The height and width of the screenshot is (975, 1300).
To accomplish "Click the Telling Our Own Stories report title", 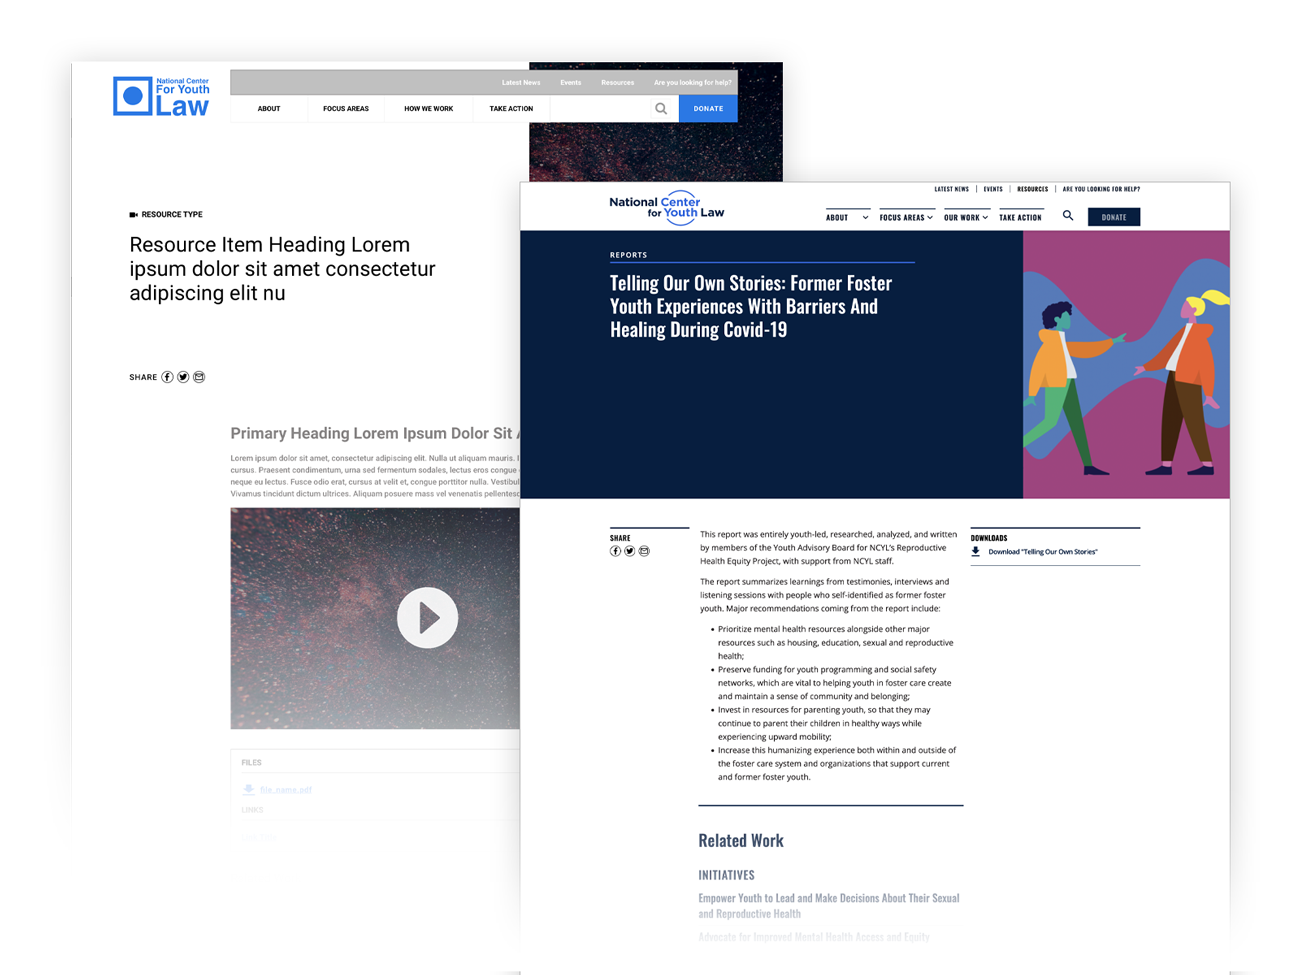I will point(751,306).
